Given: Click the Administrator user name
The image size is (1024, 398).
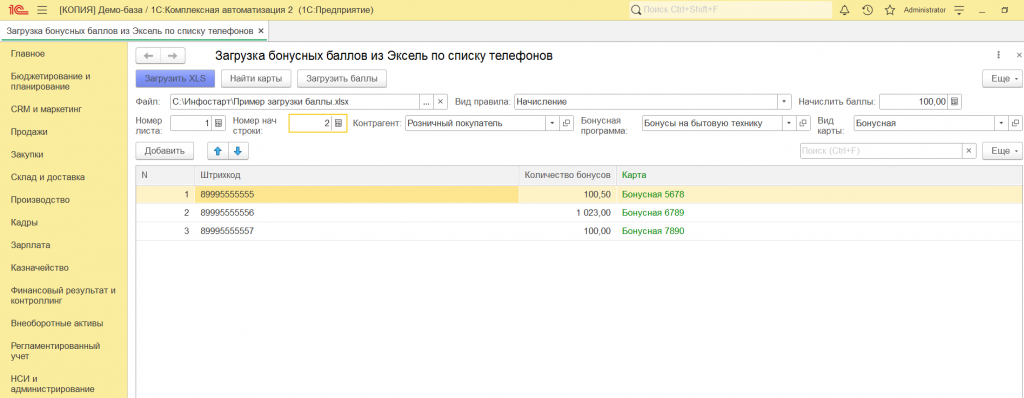Looking at the screenshot, I should (924, 10).
